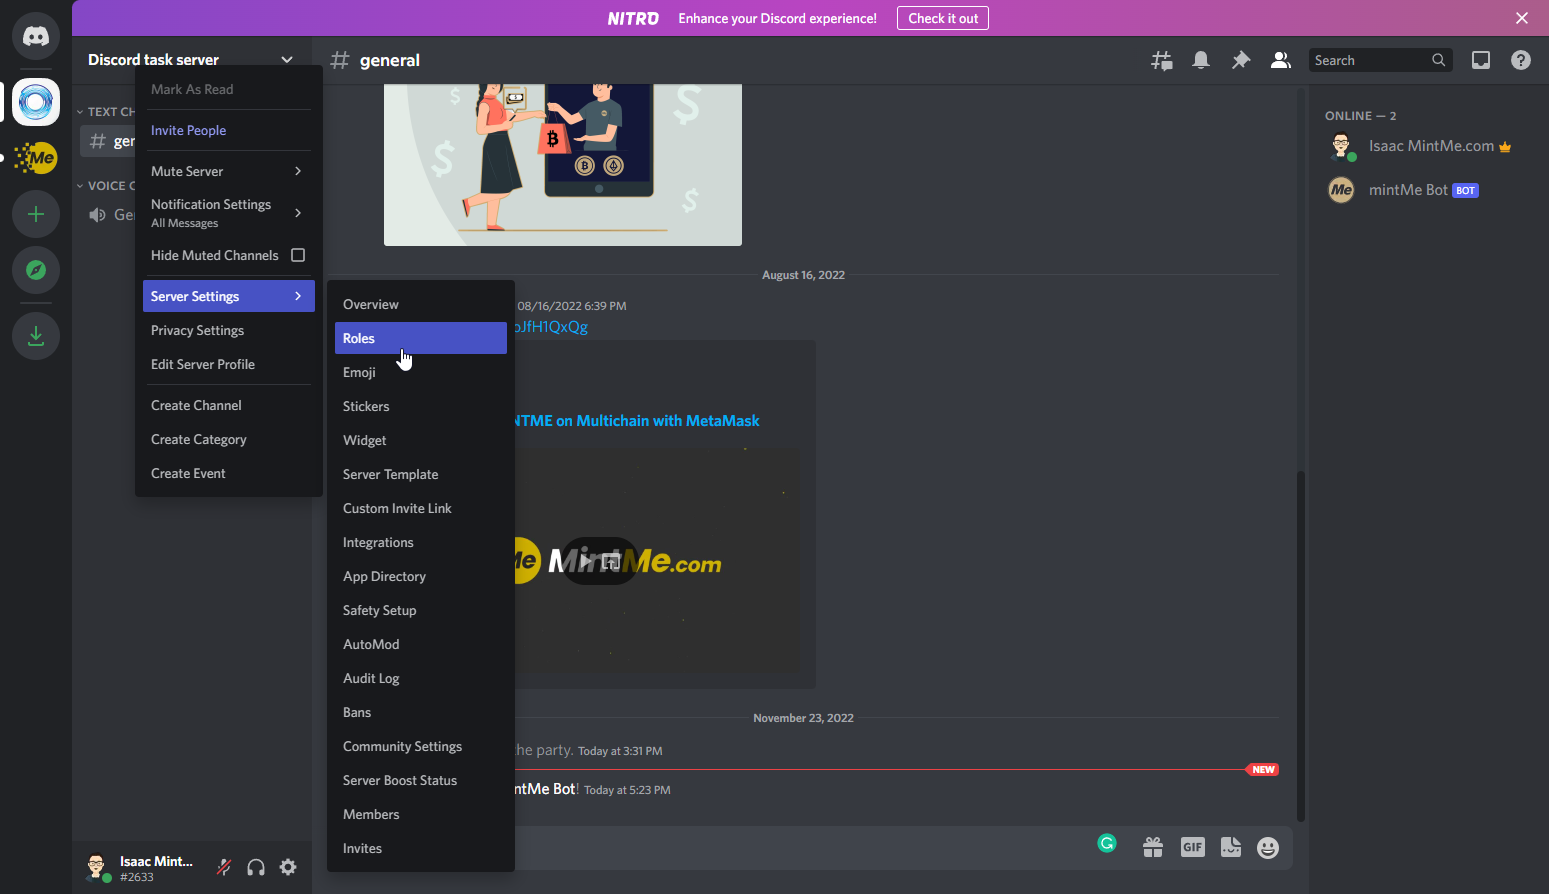Open the Threads icon in header
Screen dimensions: 1549x894
pyautogui.click(x=1161, y=60)
